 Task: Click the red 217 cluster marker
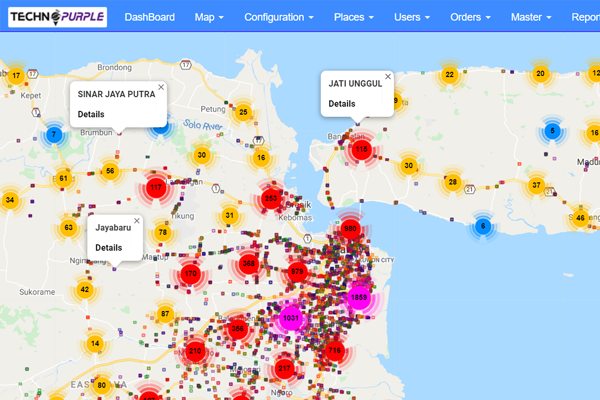click(x=284, y=369)
